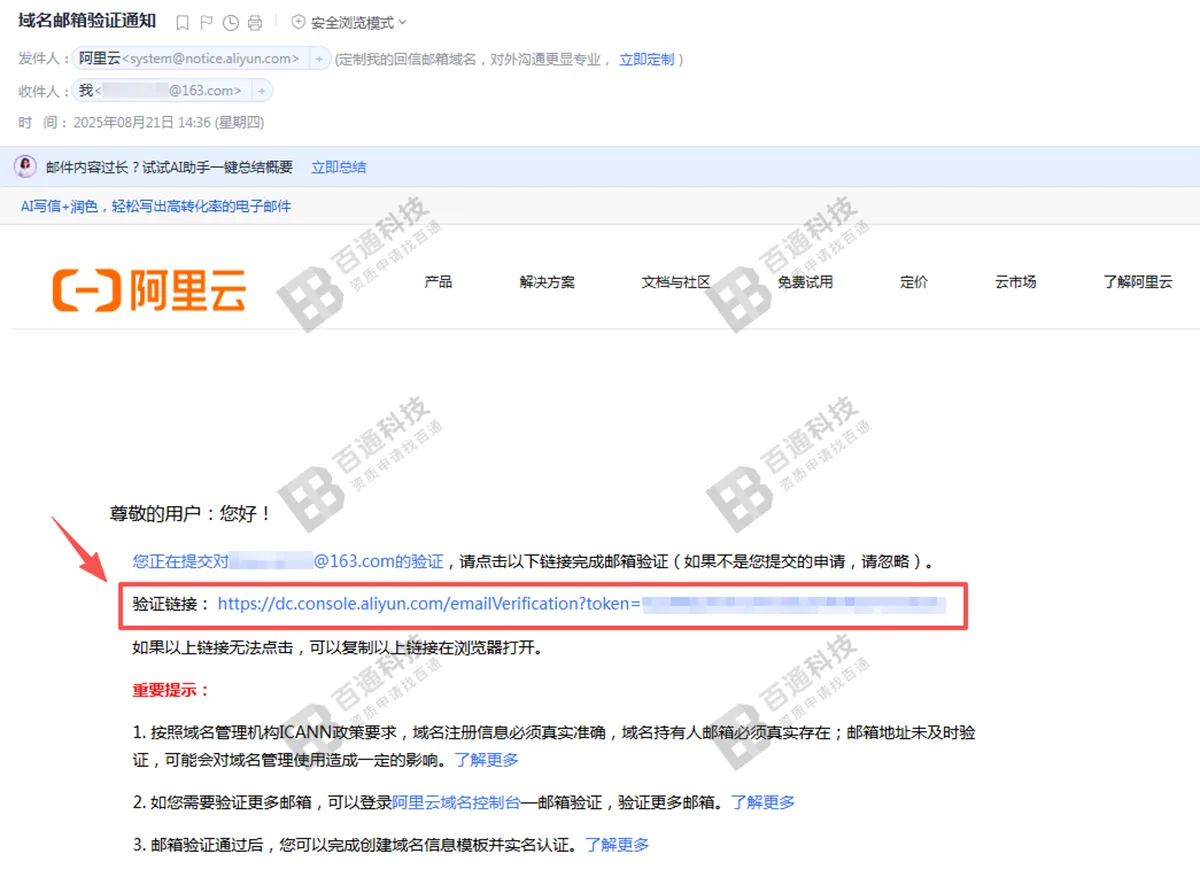Click the 阿里云 orange logo
Viewport: 1200px width, 885px height.
point(149,288)
